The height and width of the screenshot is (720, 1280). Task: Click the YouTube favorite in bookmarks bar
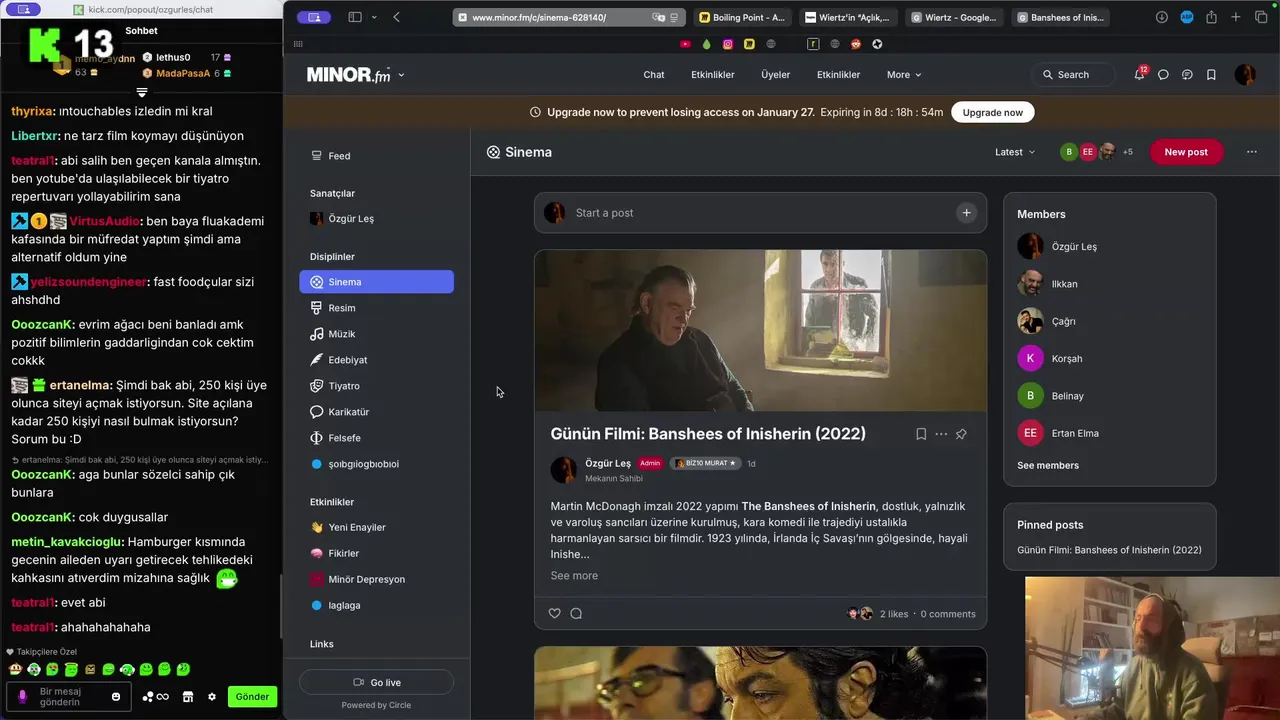coord(685,44)
